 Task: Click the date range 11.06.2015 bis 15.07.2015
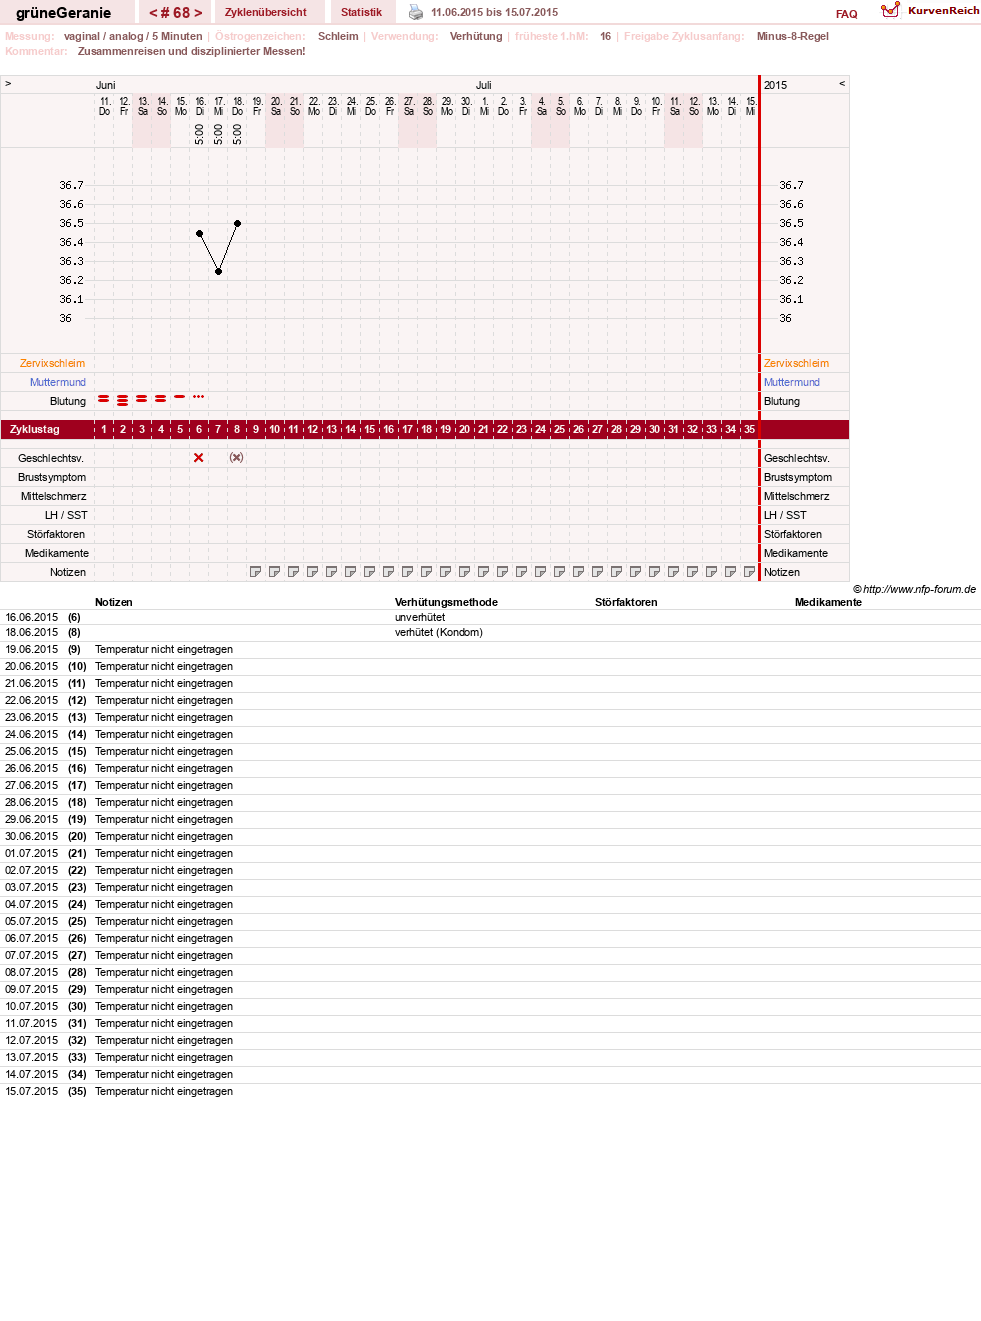point(495,12)
